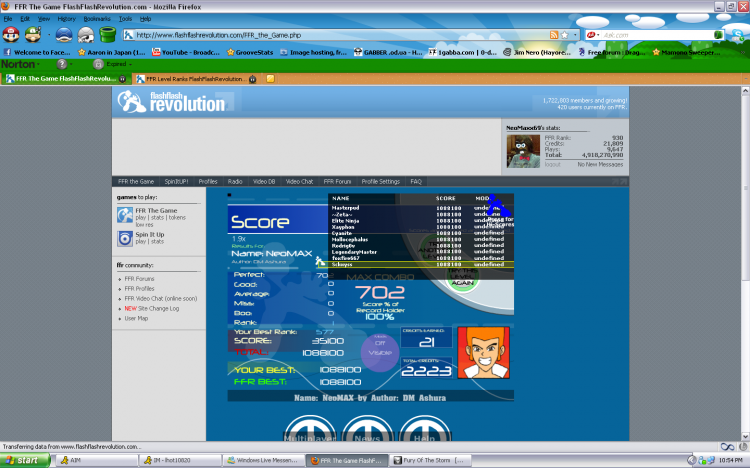Click the Bullet Bill stop icon
The image size is (750, 468).
(x=86, y=34)
